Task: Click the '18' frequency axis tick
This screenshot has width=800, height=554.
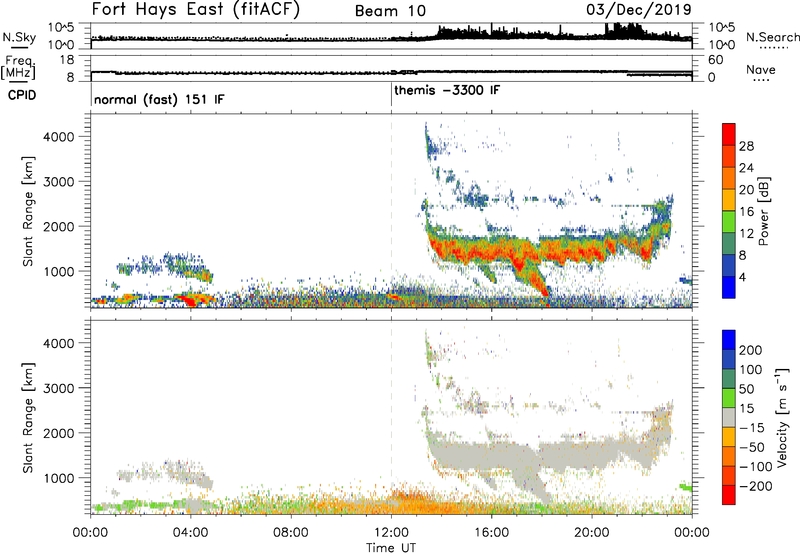Action: pos(67,60)
